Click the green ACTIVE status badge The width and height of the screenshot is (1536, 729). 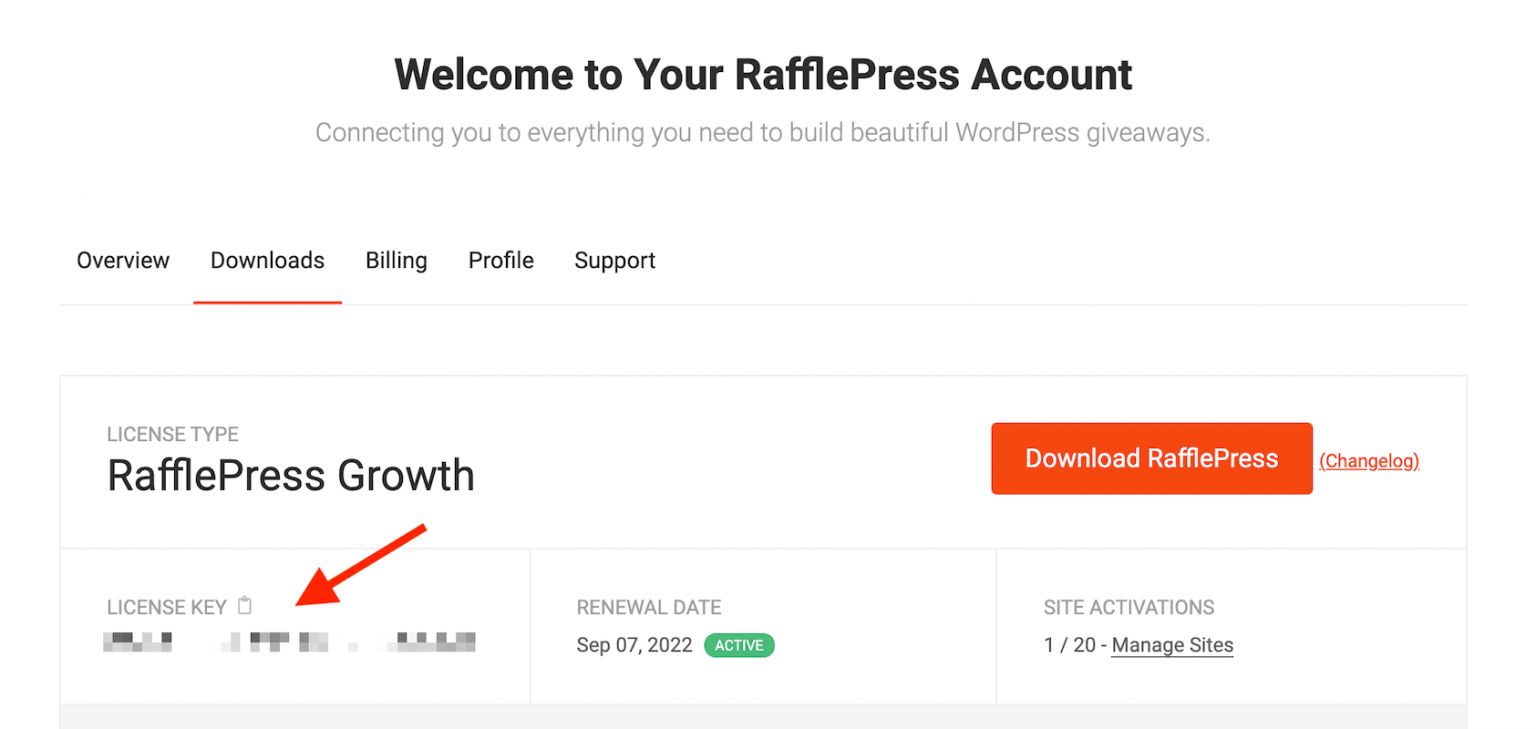(739, 645)
